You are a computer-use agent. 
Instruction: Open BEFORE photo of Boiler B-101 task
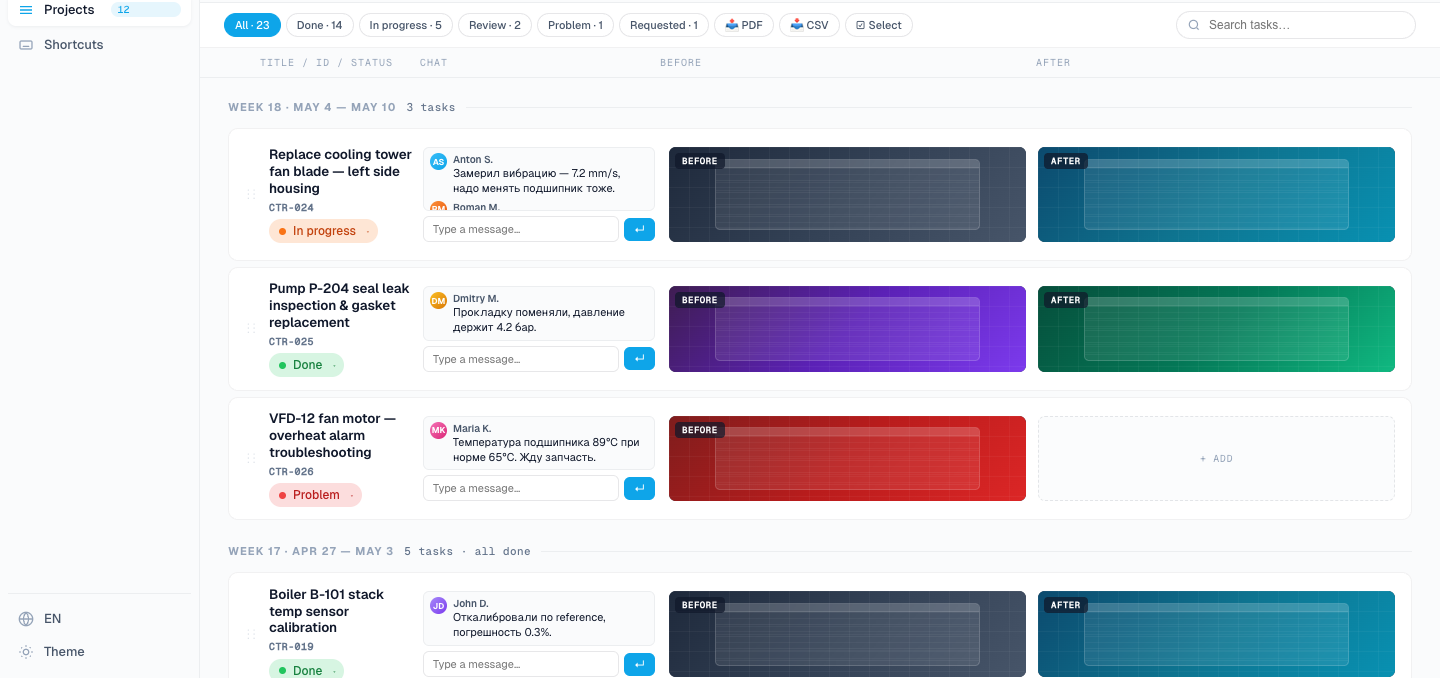[x=847, y=635]
